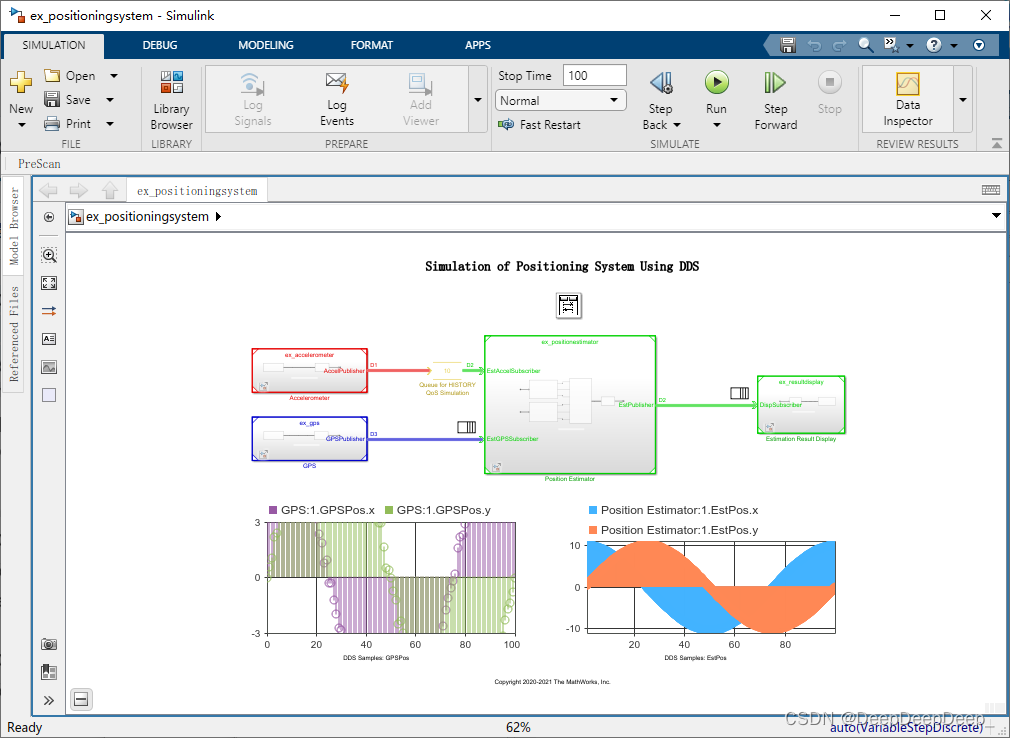Click the search magnifier icon in title ribbon
Screen dimensions: 1010x738
point(866,45)
